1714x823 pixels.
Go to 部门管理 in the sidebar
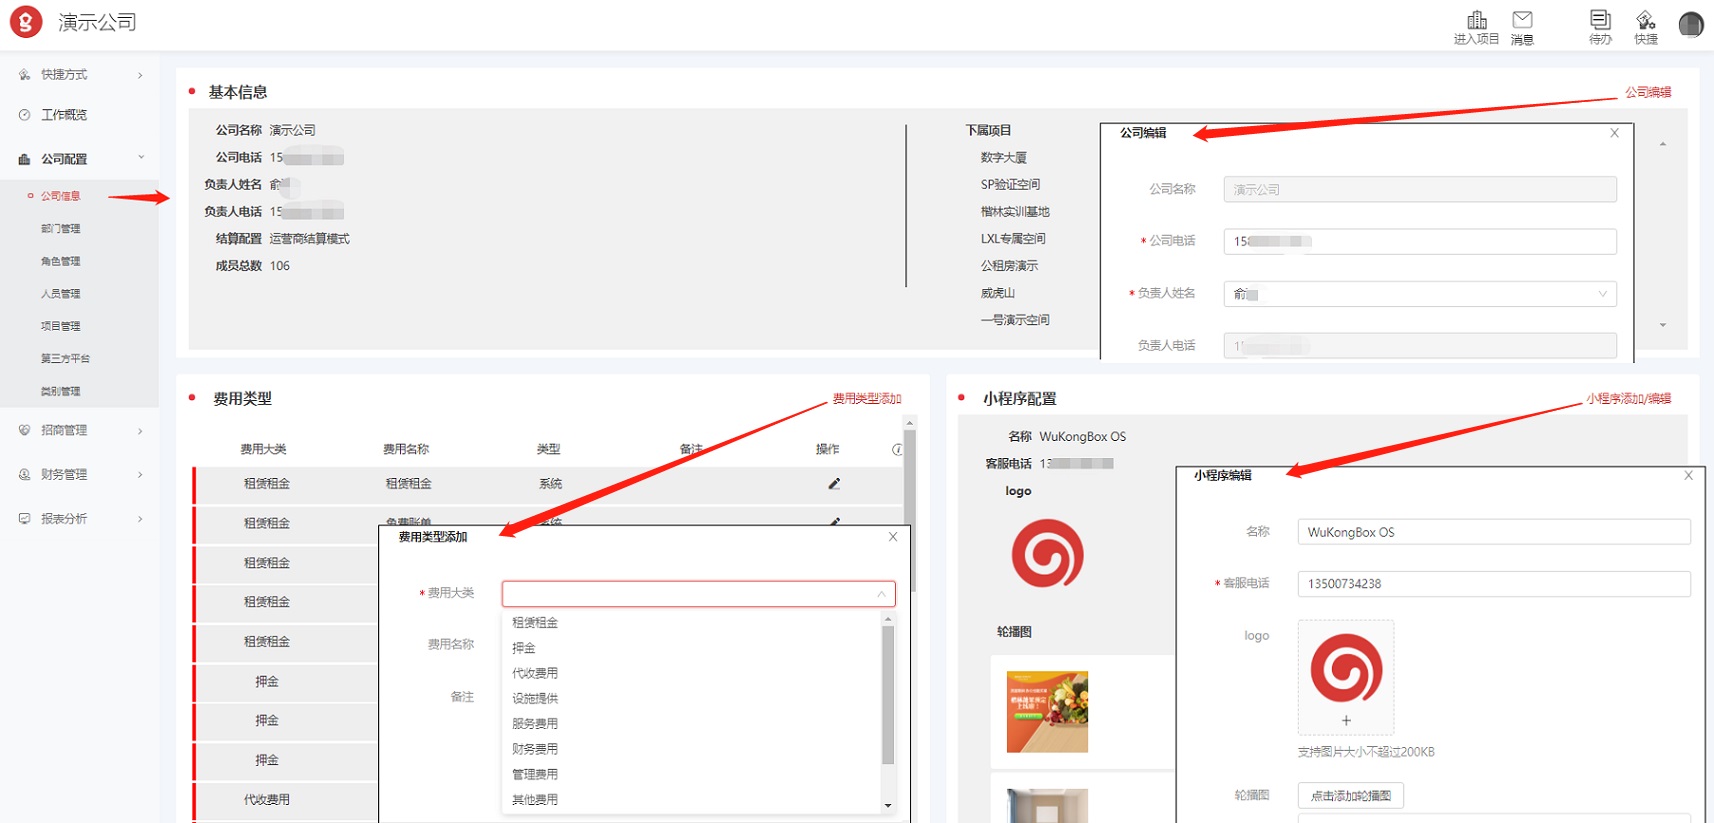[61, 229]
